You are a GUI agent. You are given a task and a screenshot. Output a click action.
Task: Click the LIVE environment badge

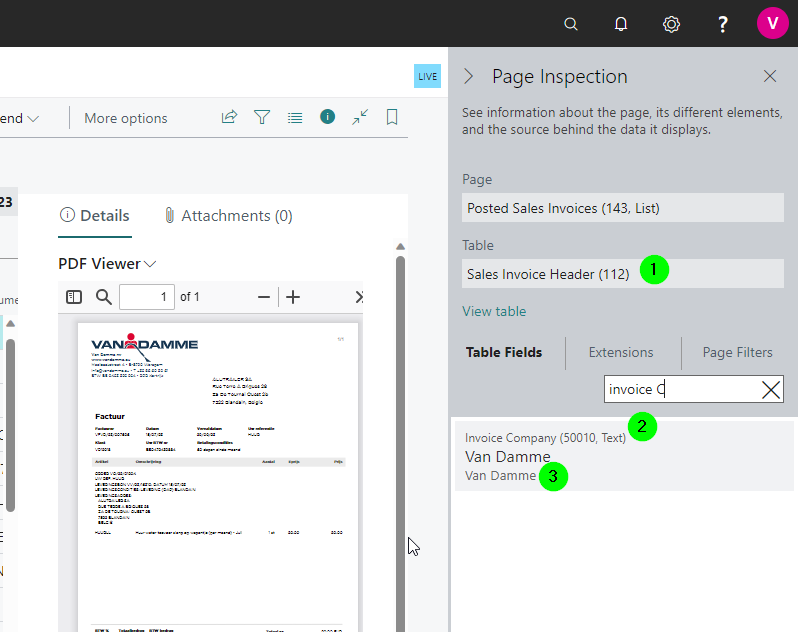click(x=427, y=76)
